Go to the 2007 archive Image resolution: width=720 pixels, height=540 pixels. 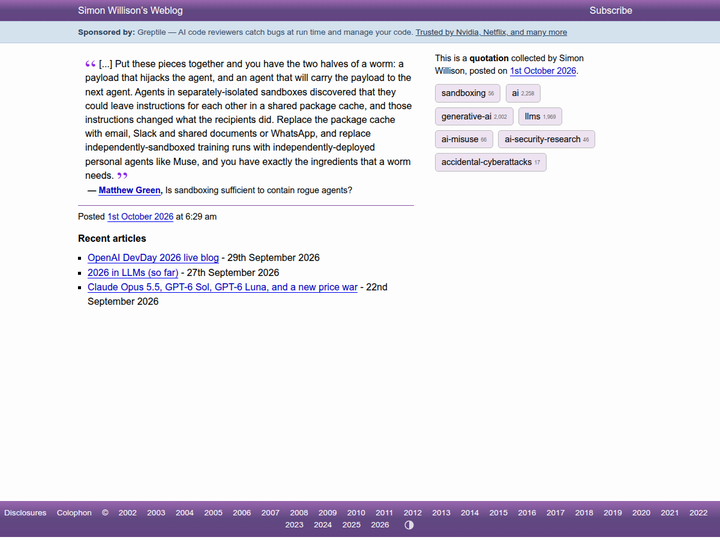click(x=270, y=513)
